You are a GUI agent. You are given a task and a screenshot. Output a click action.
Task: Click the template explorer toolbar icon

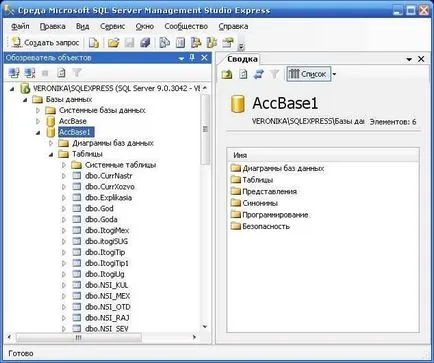[212, 43]
